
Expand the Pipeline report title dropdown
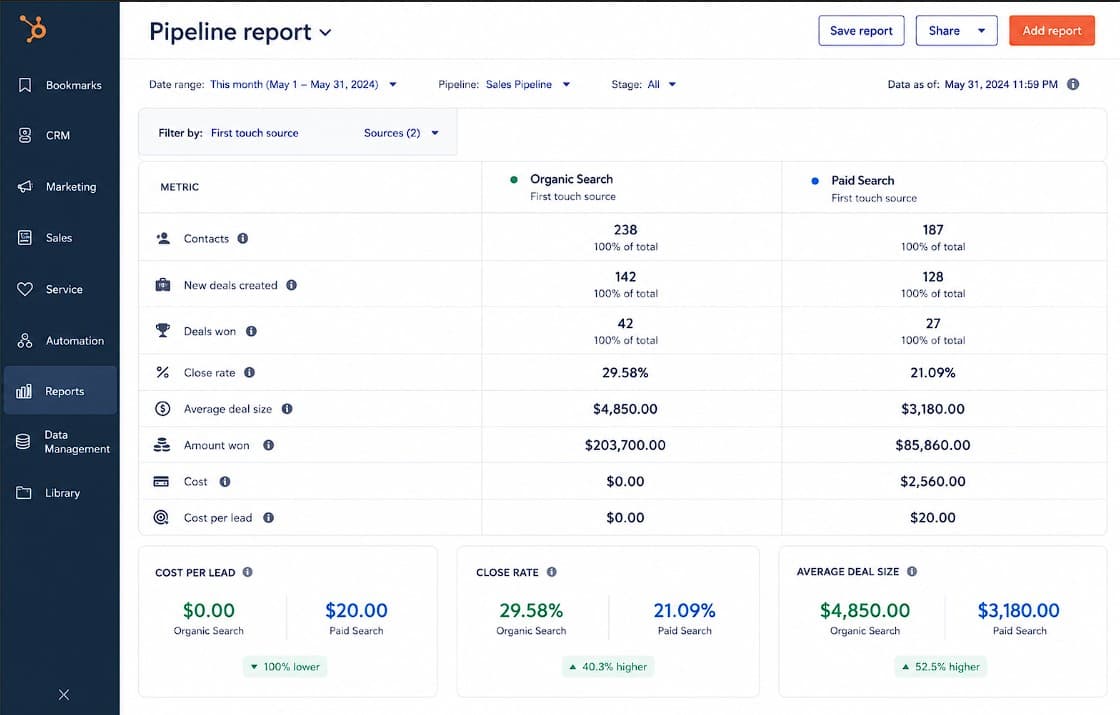(325, 33)
